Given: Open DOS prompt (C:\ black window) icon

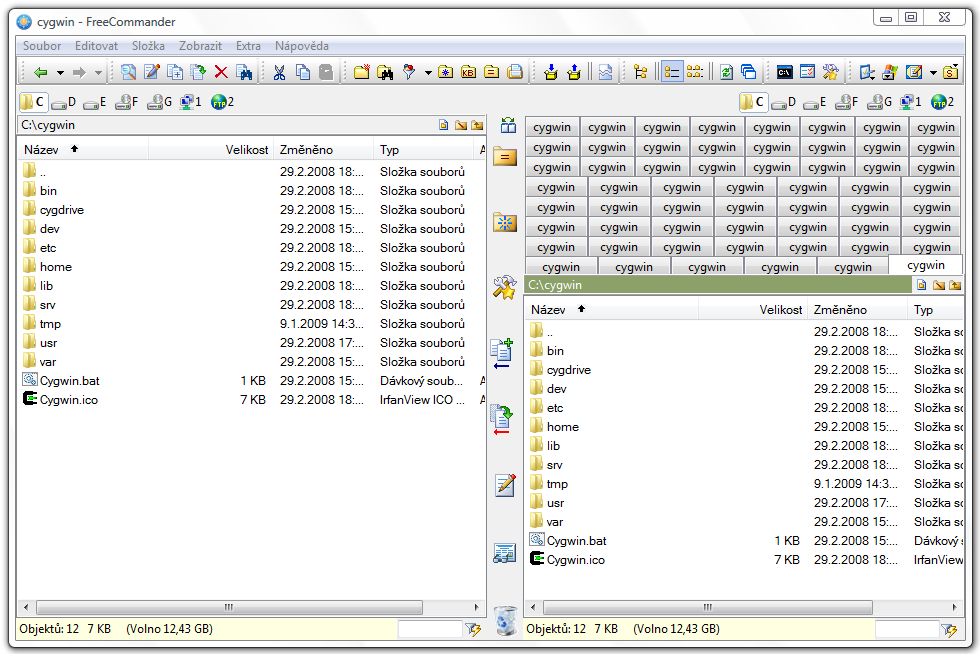Looking at the screenshot, I should (x=784, y=73).
